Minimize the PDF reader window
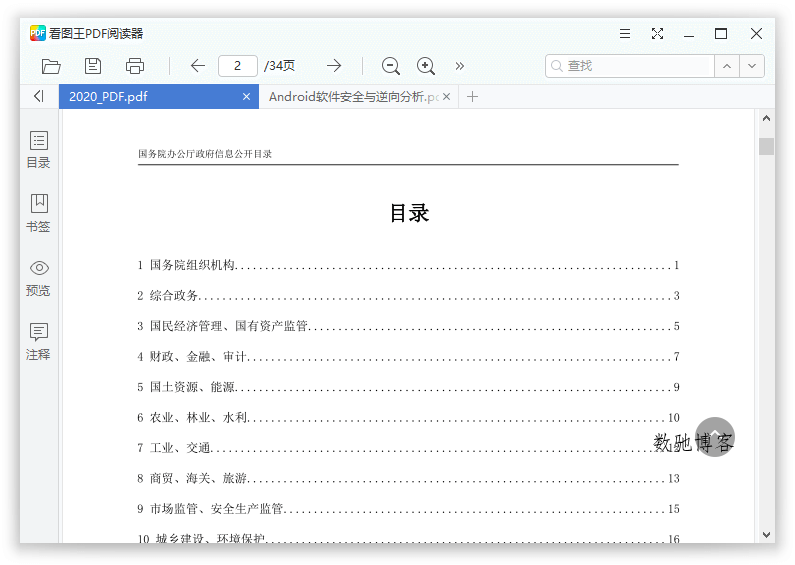Viewport: 795px width, 565px height. pyautogui.click(x=689, y=34)
